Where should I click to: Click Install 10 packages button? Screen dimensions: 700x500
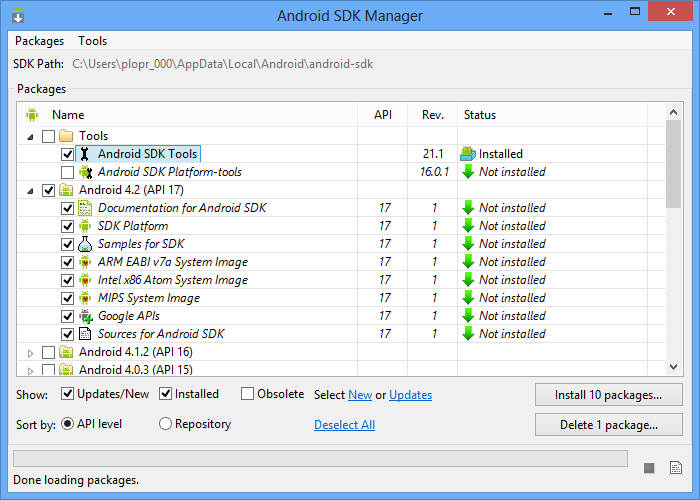[608, 395]
